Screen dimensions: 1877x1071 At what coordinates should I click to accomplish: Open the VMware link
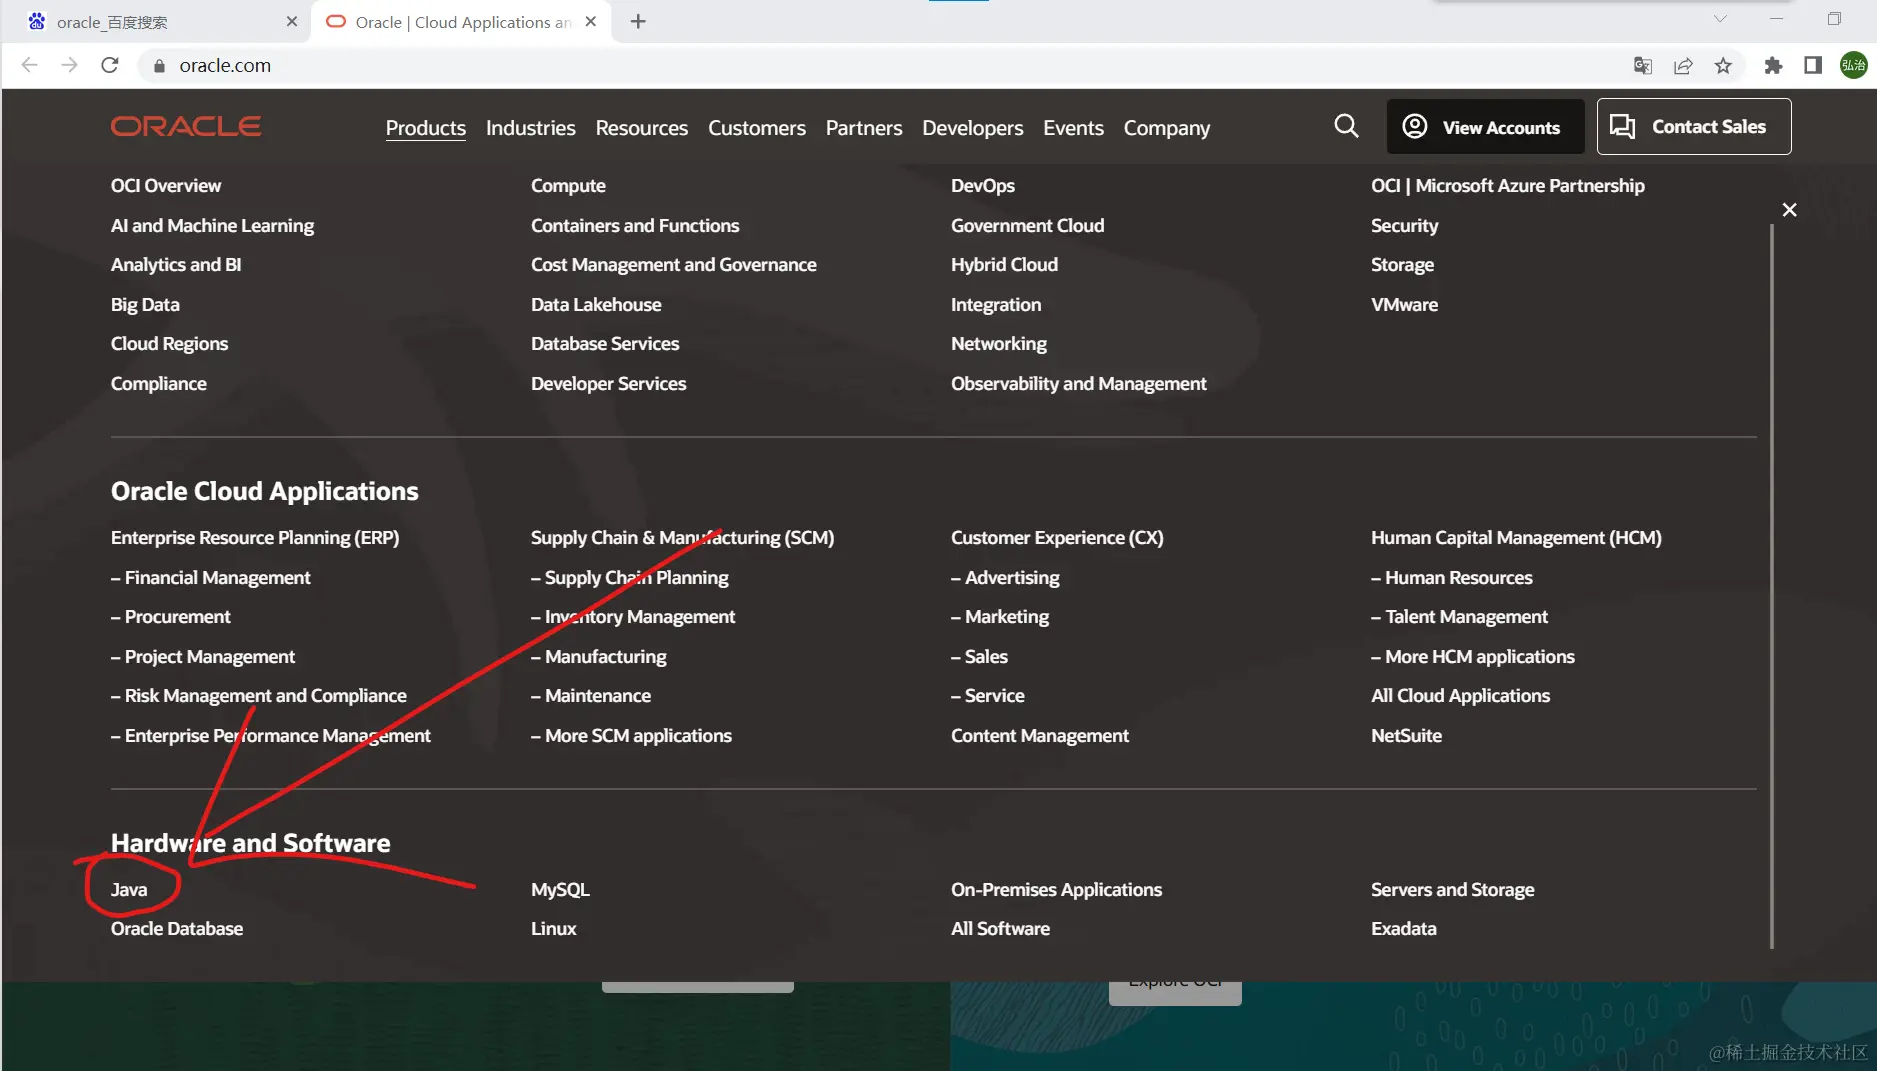click(x=1404, y=304)
